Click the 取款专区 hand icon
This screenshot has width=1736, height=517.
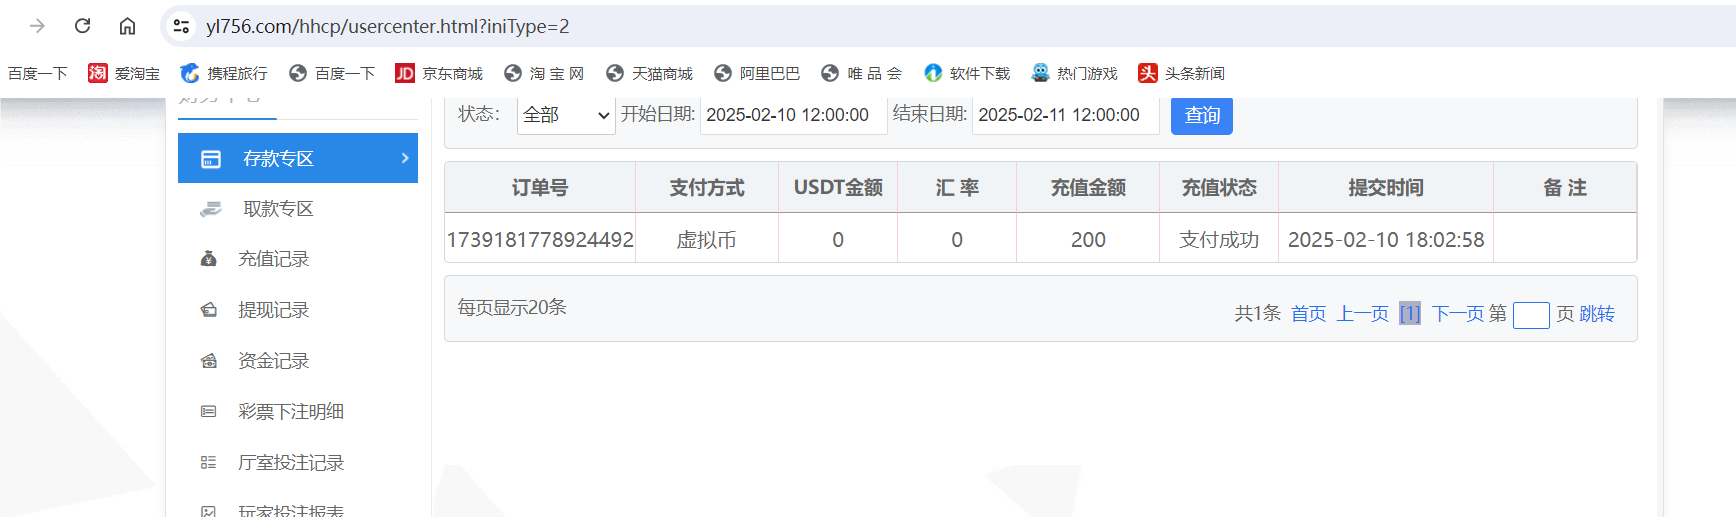210,209
